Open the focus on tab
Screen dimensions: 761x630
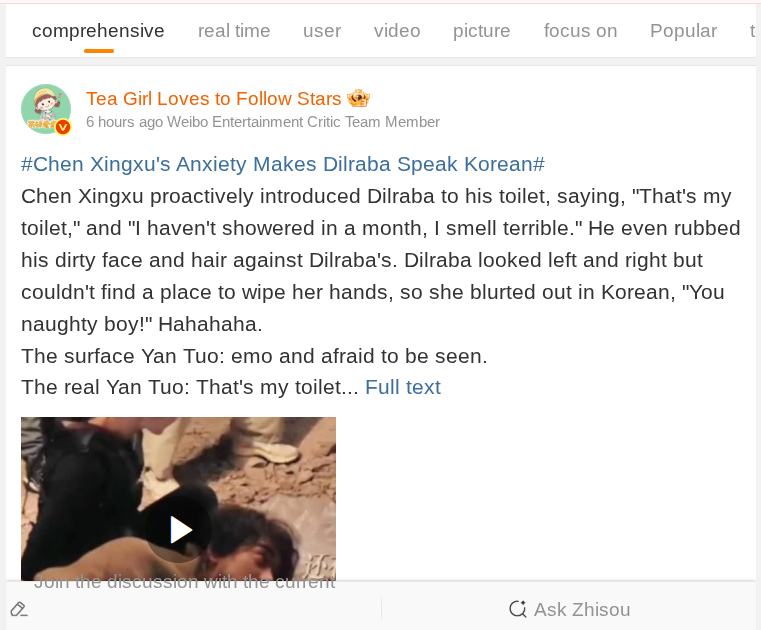(580, 31)
